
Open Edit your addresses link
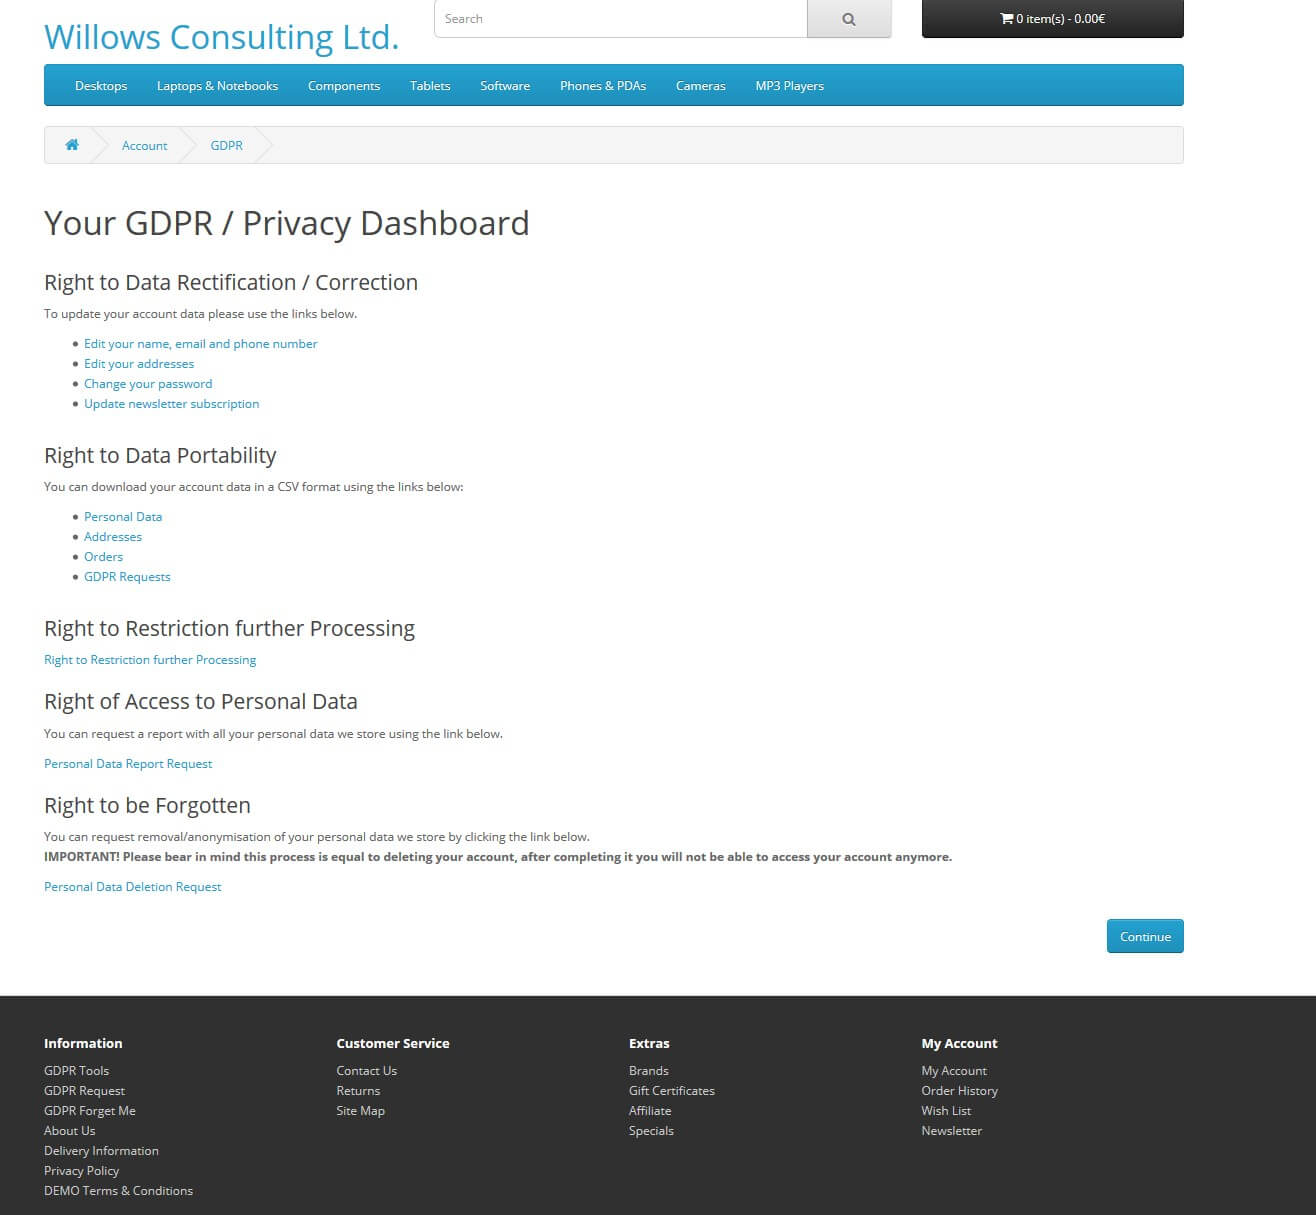[x=139, y=364]
